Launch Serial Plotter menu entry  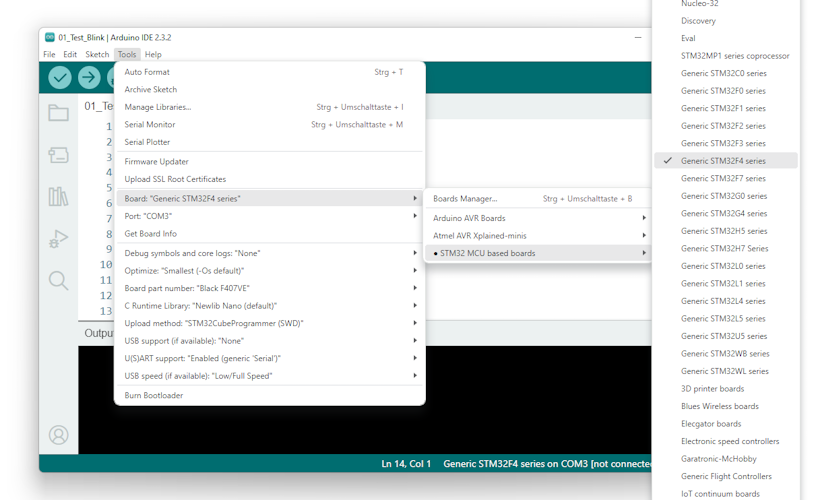click(270, 142)
